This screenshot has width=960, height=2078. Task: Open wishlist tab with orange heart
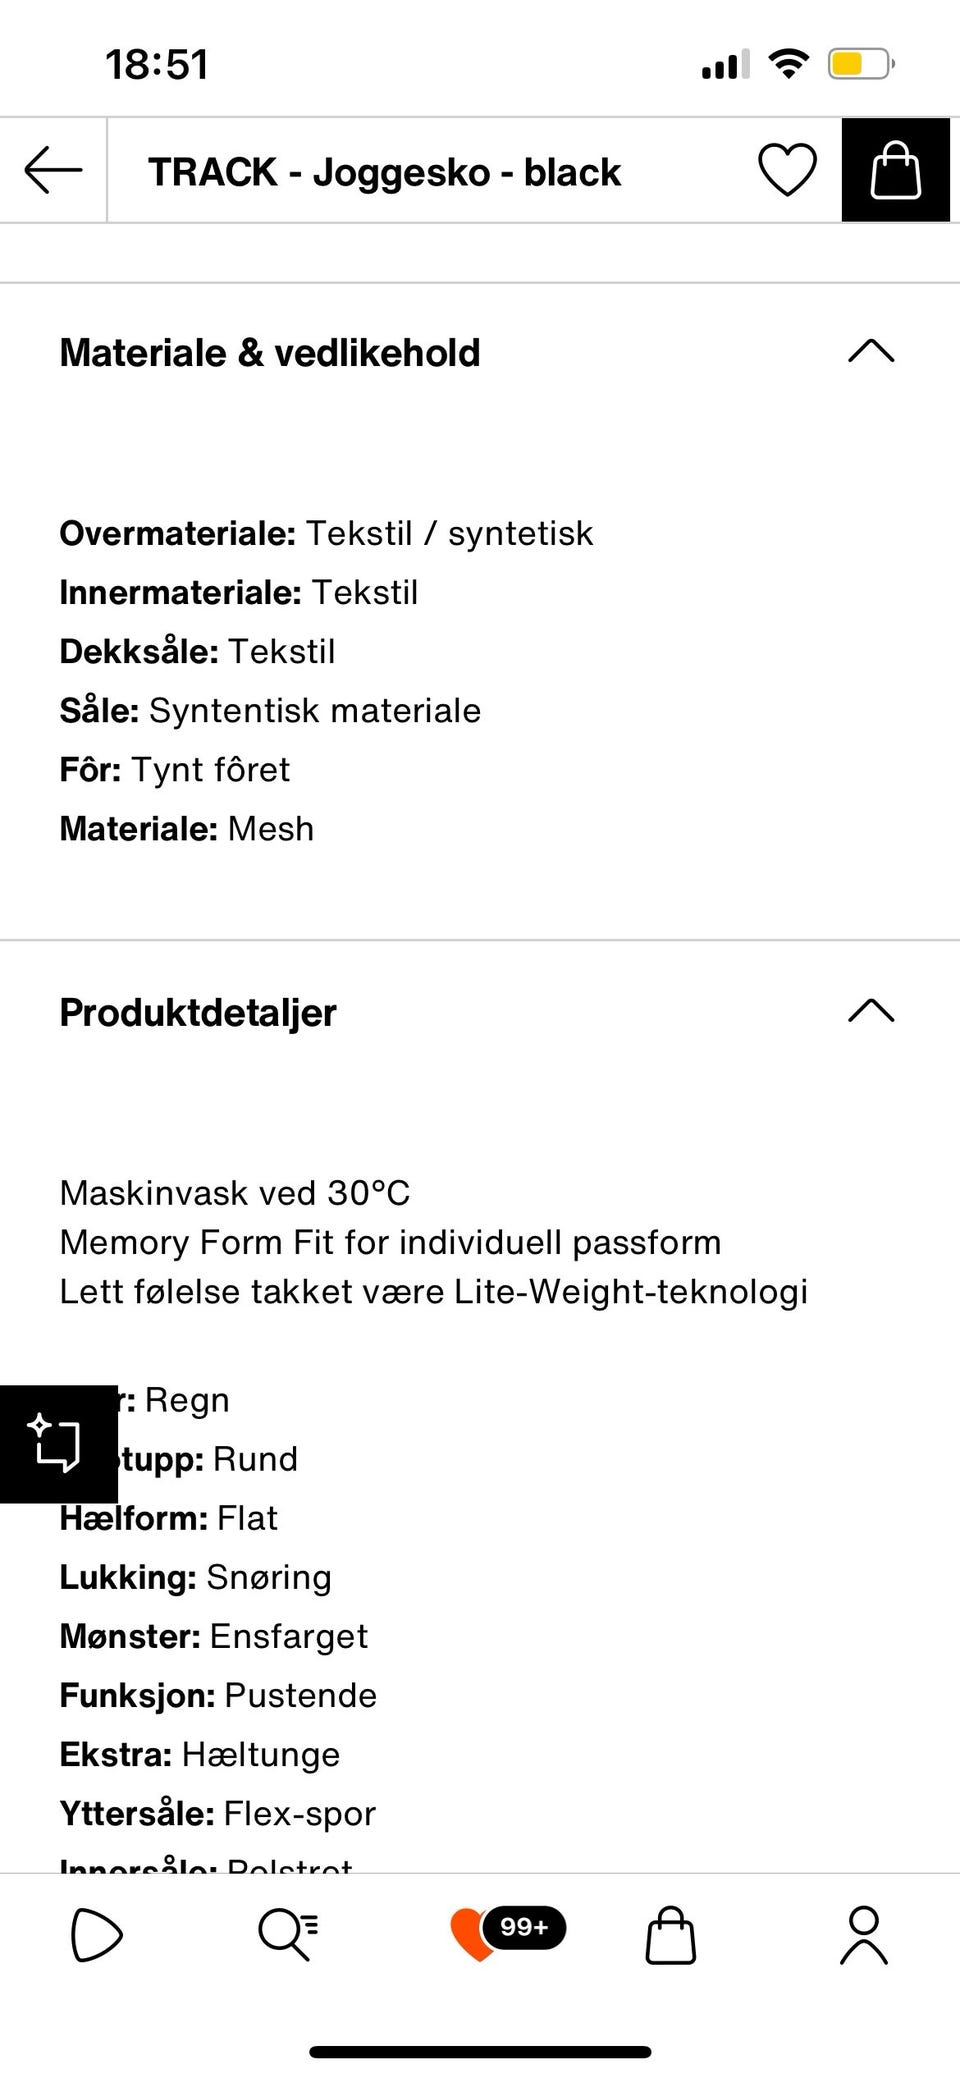coord(473,1935)
